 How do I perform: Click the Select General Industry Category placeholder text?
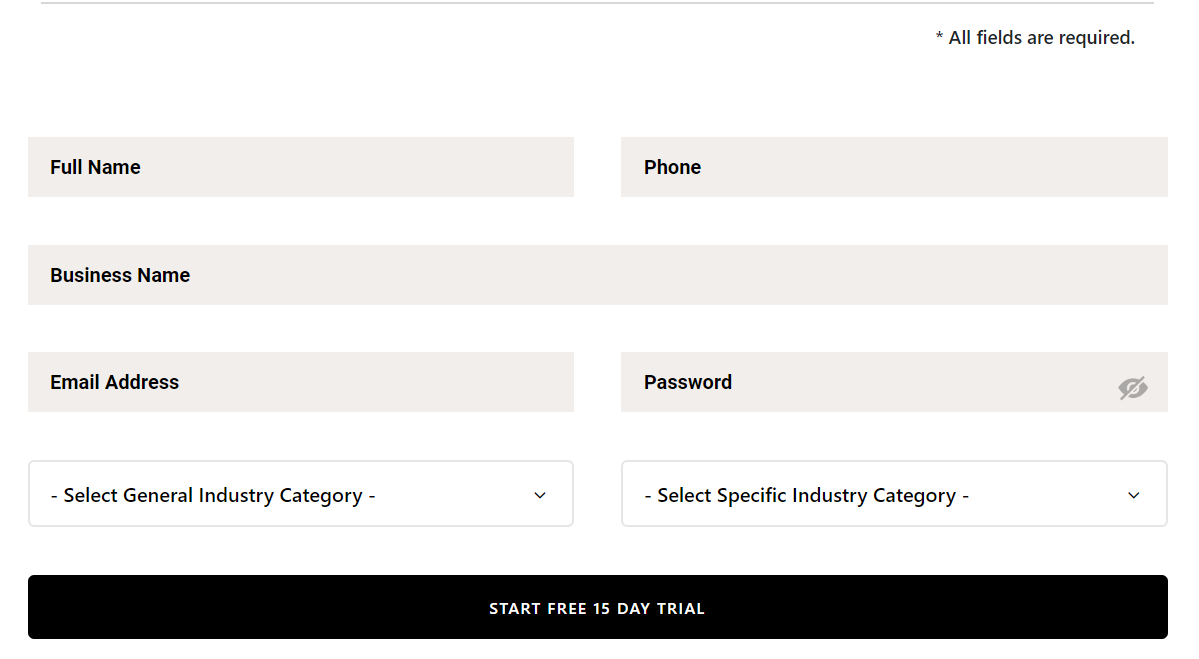click(213, 495)
